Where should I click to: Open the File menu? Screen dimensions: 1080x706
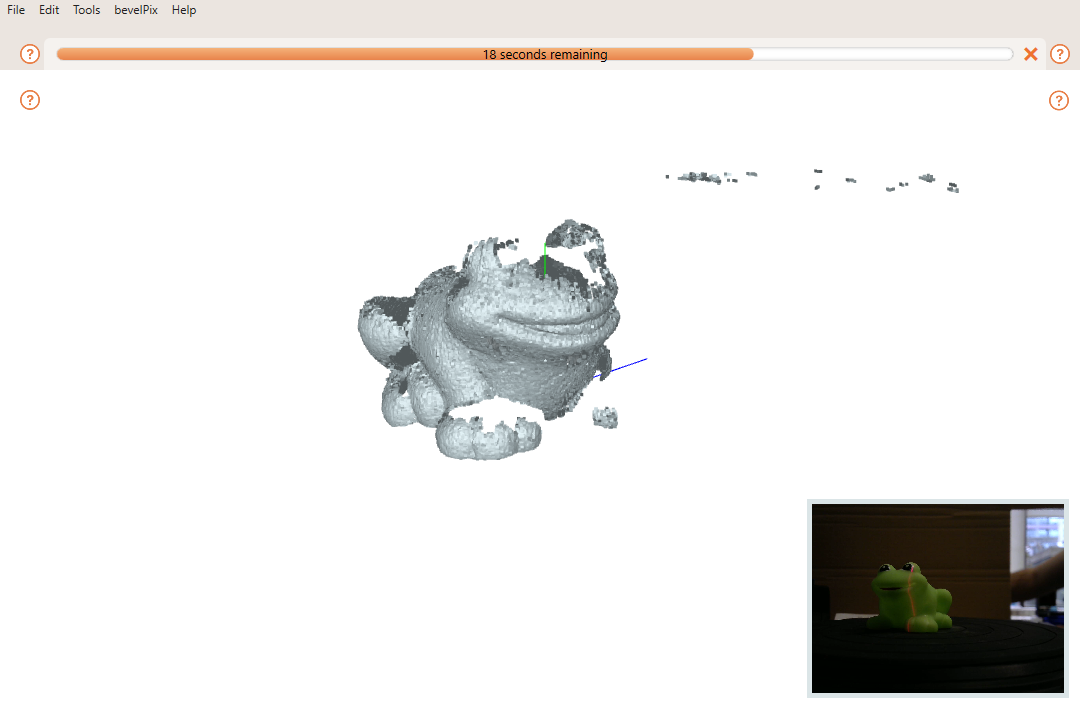click(x=16, y=10)
